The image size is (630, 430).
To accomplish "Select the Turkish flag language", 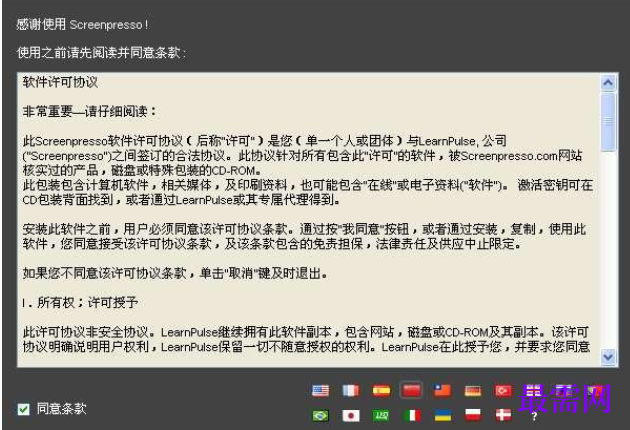I will 503,390.
